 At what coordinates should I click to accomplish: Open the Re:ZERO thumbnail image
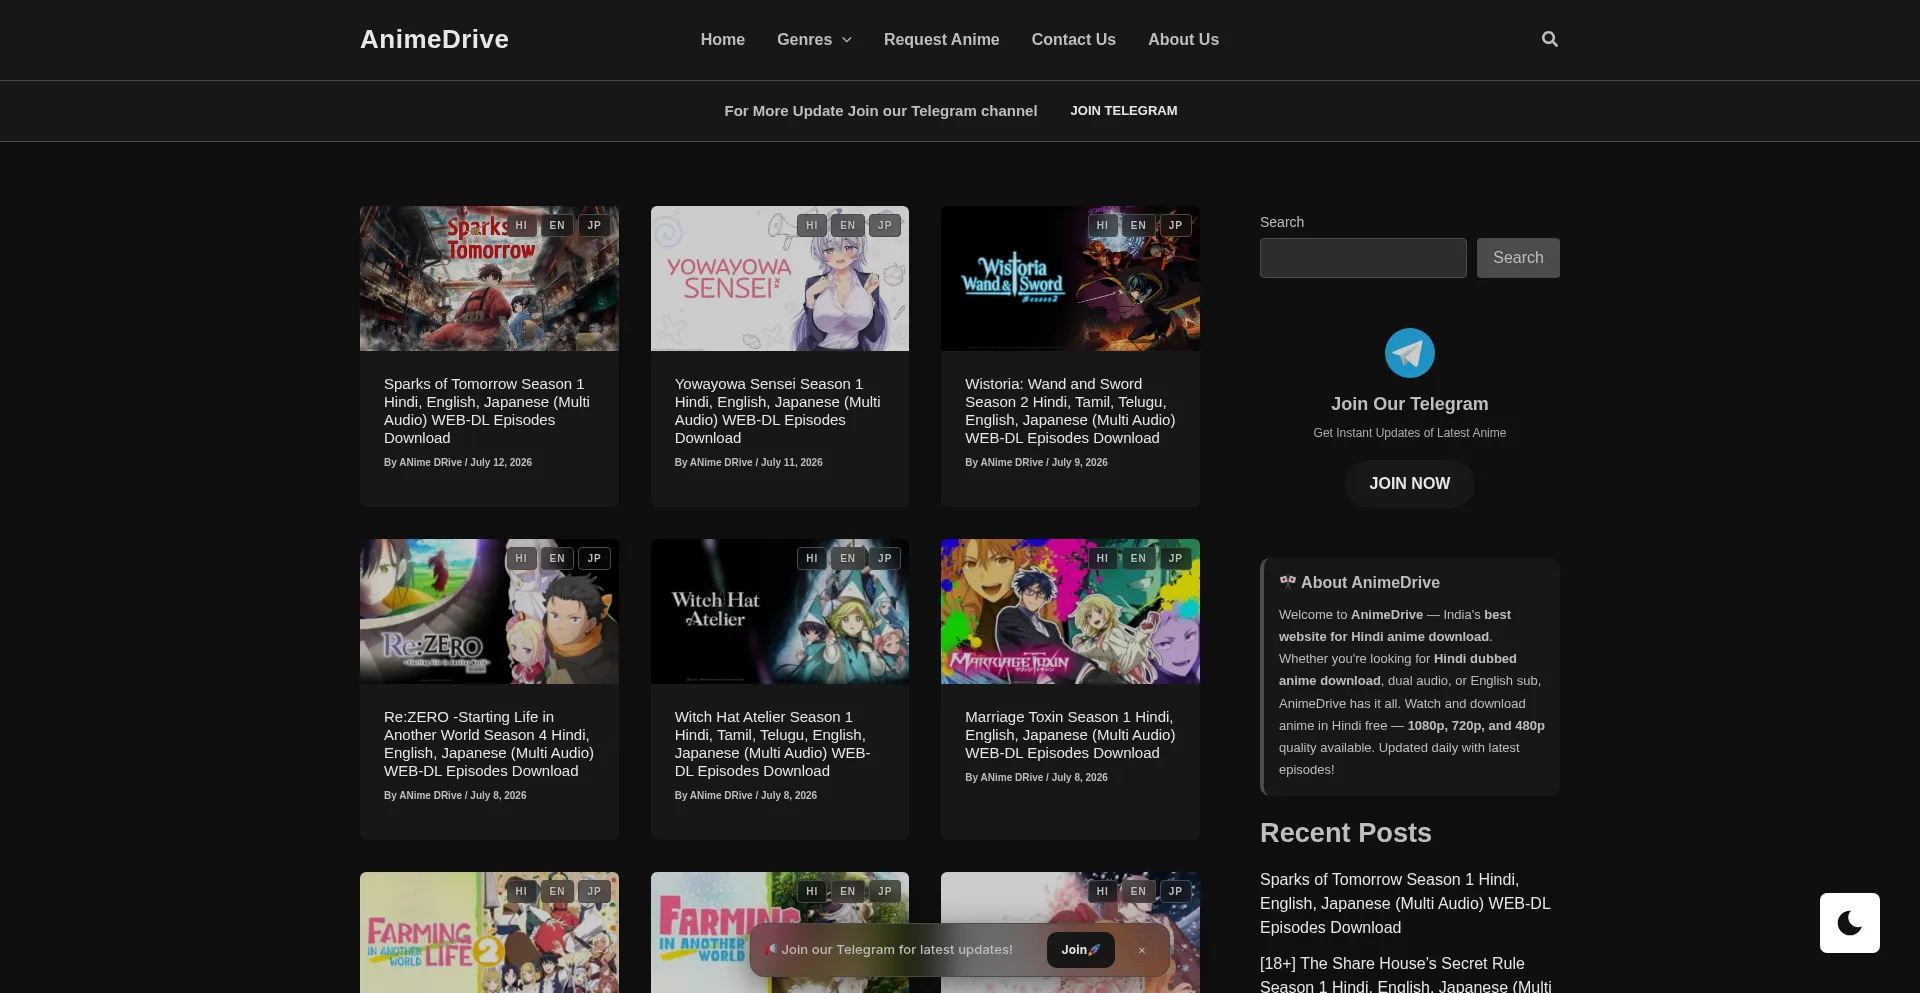[x=489, y=612]
